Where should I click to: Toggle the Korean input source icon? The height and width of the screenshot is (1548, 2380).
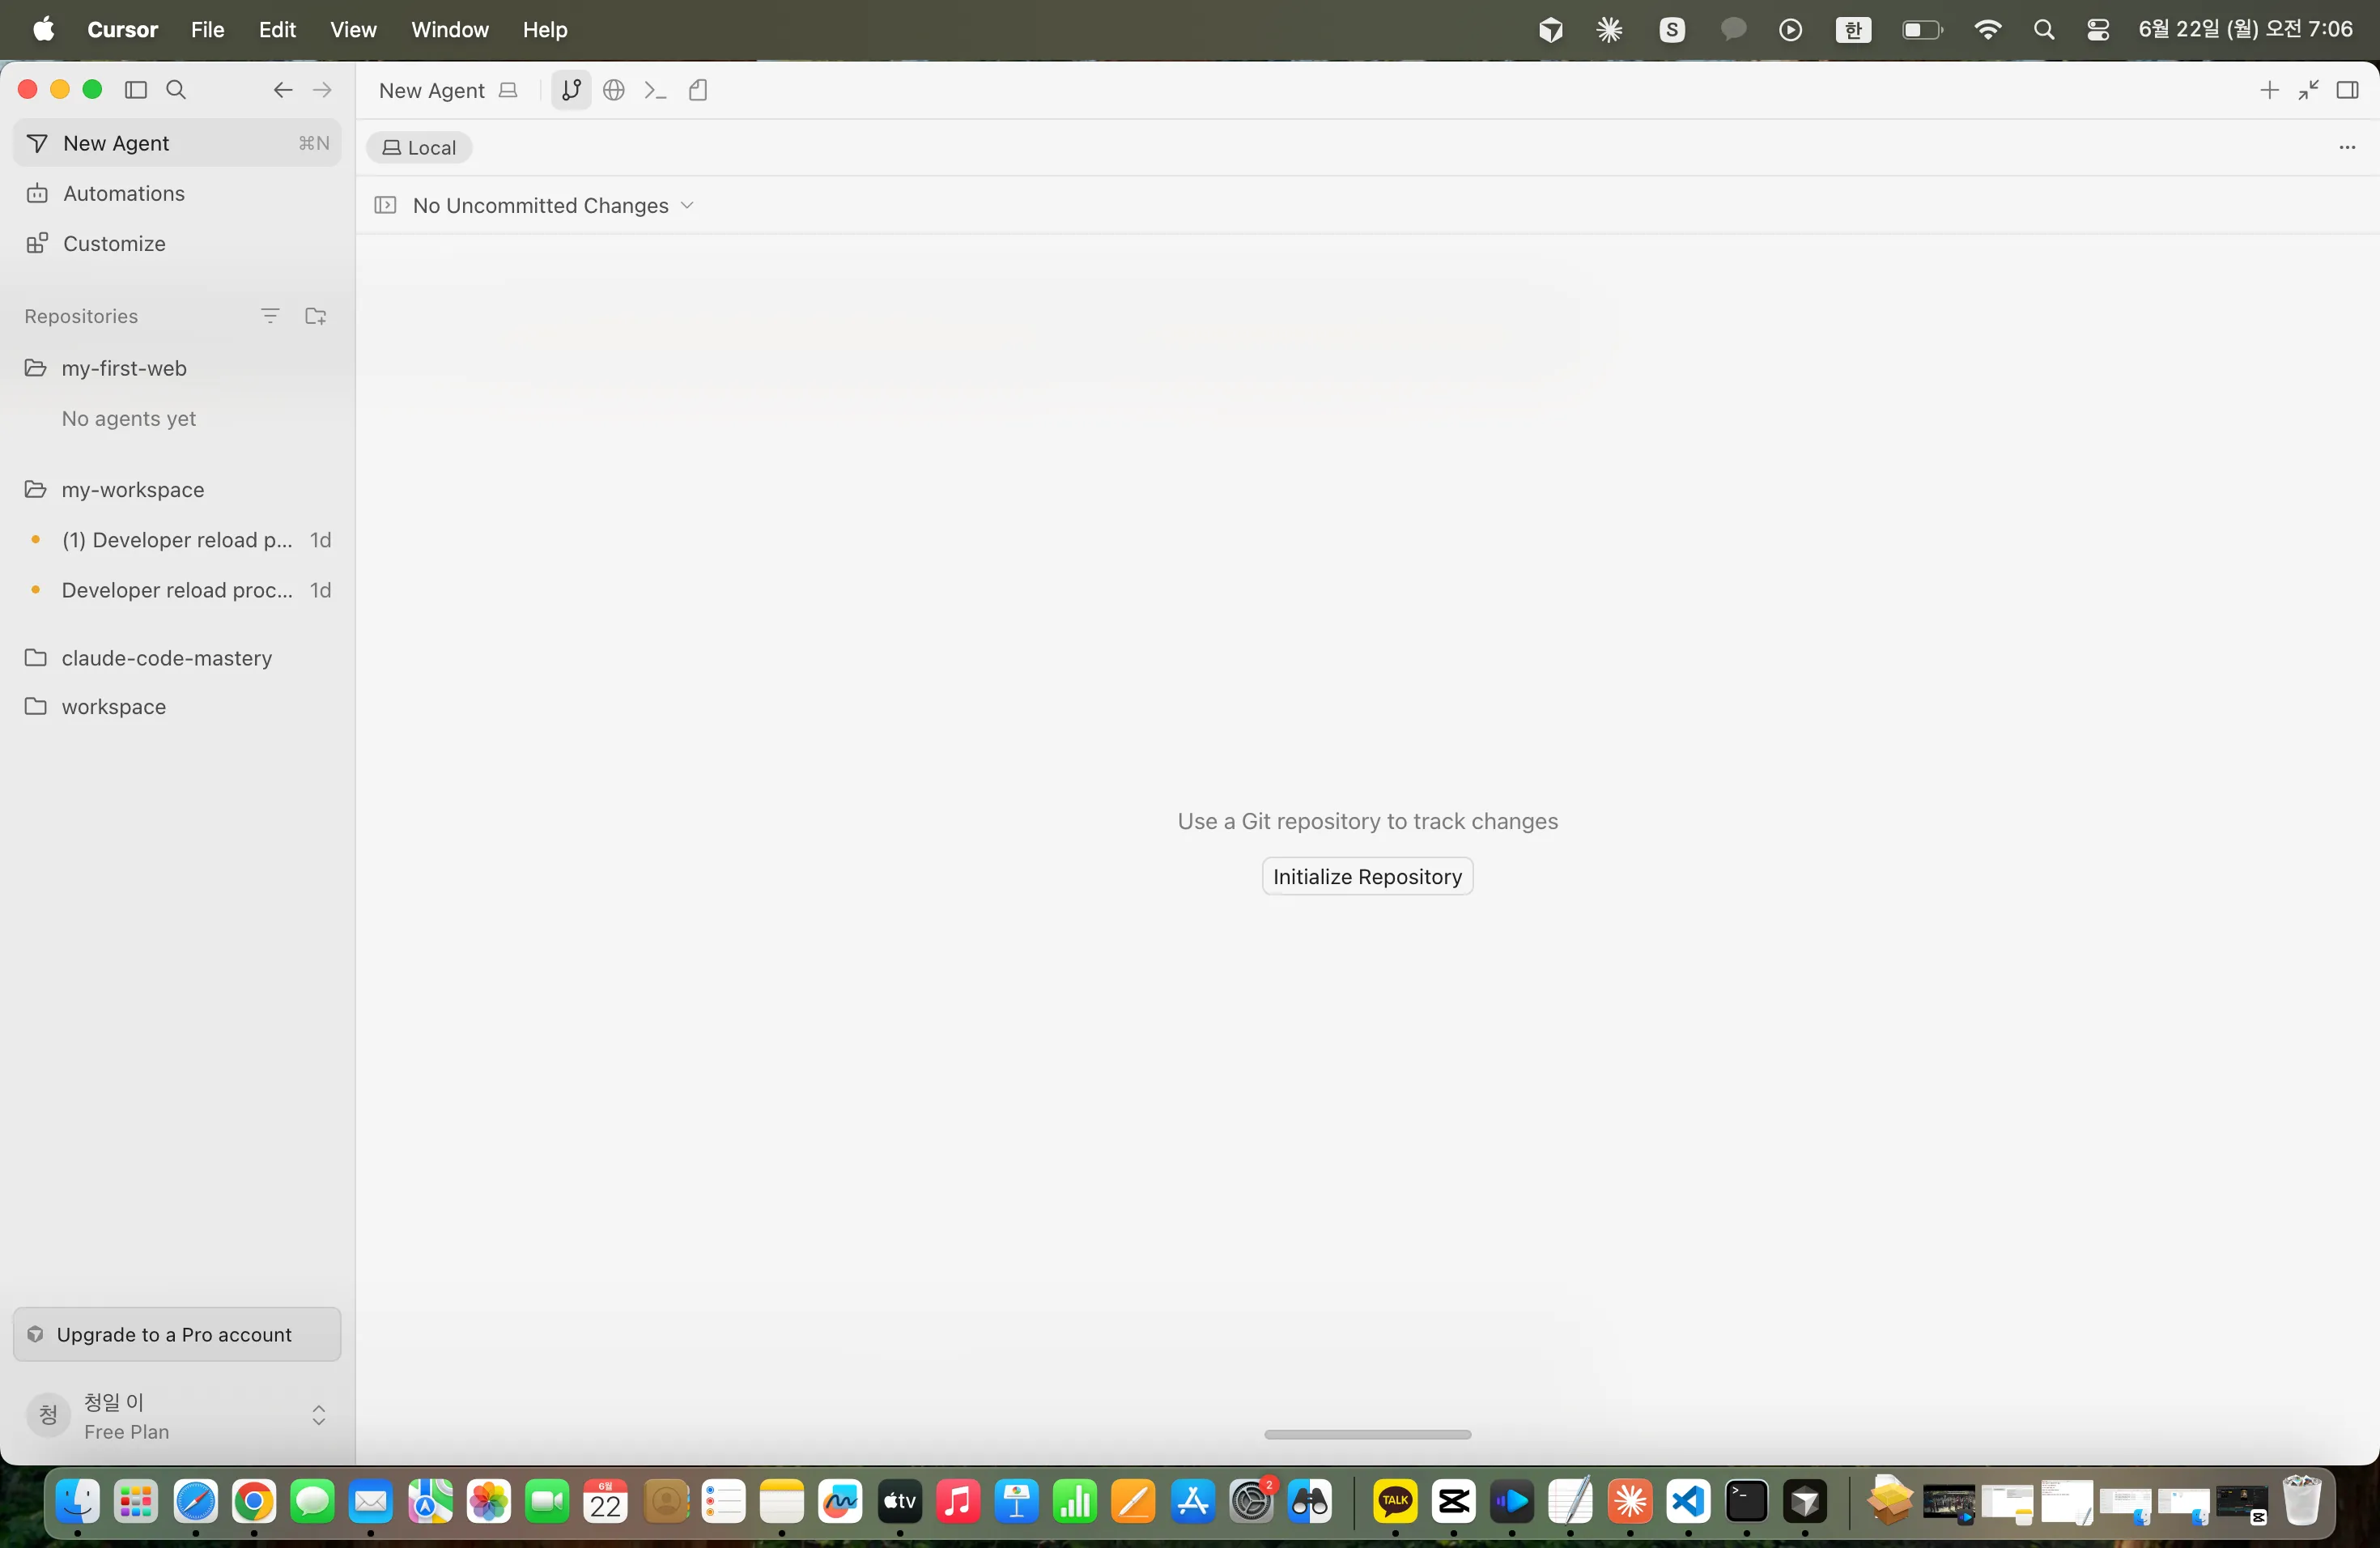tap(1853, 30)
